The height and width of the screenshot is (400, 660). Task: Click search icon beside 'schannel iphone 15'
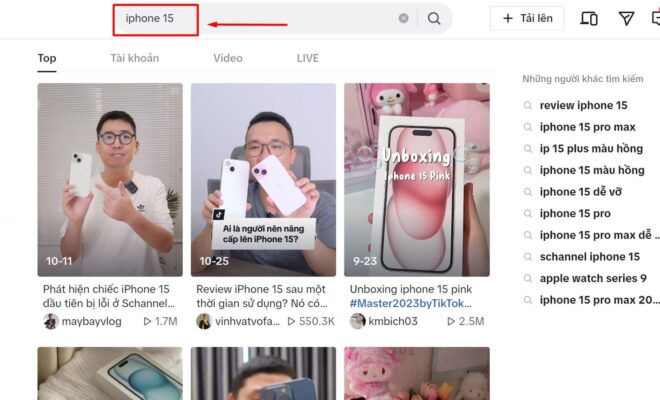pyautogui.click(x=527, y=257)
